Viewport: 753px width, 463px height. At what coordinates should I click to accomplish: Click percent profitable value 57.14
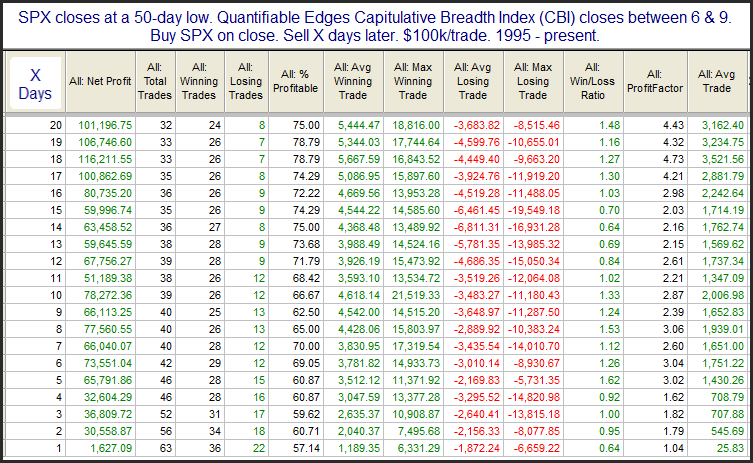pos(306,448)
